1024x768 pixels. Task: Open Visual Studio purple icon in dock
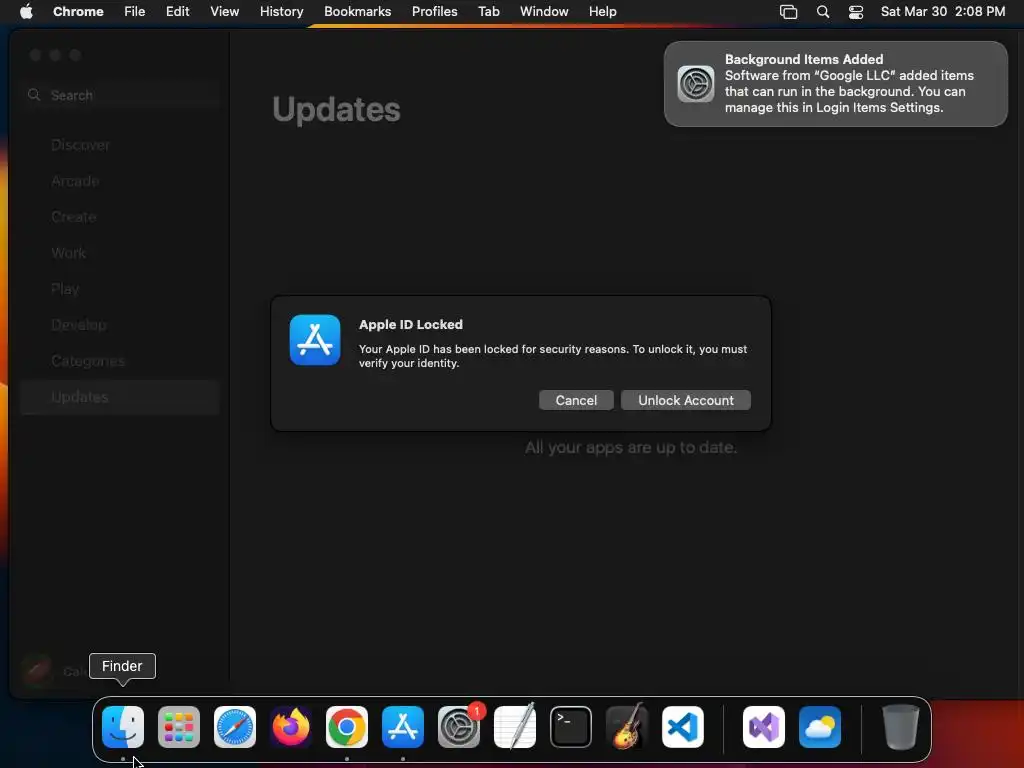tap(764, 727)
